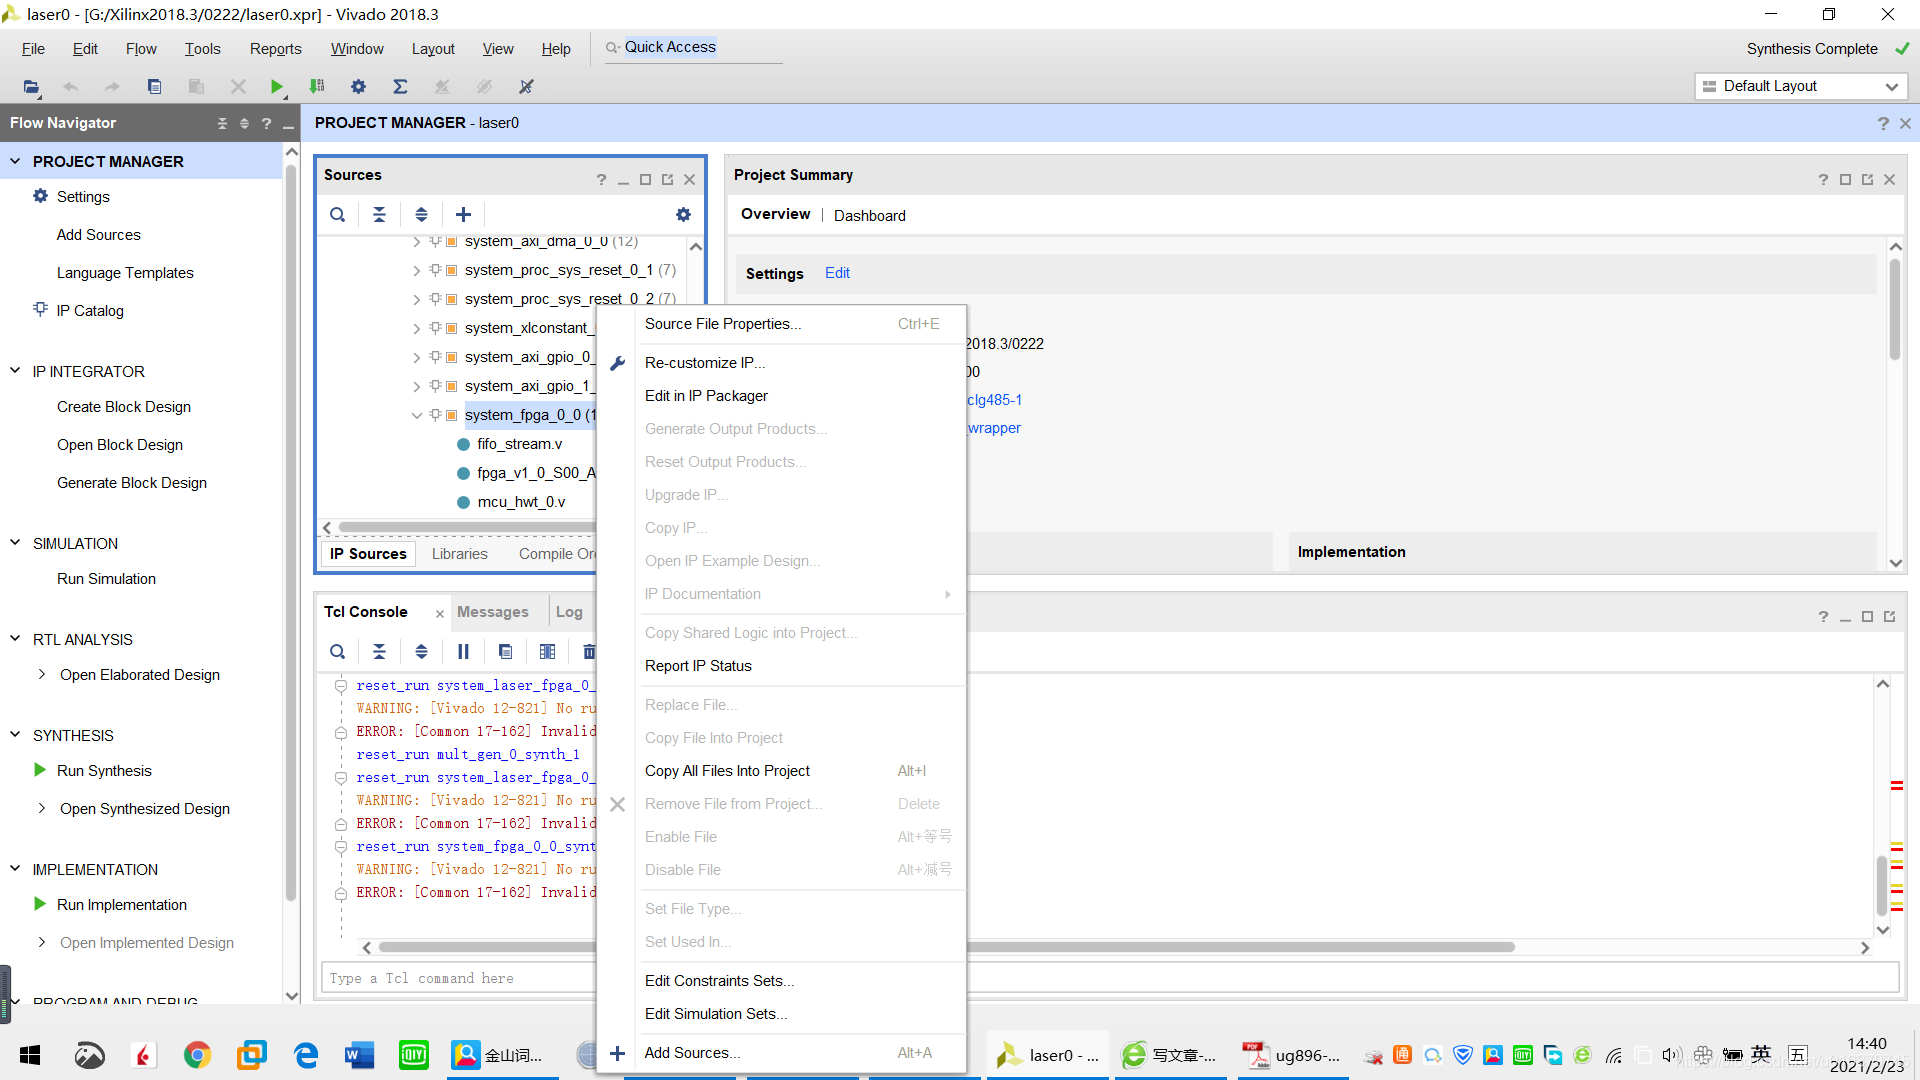This screenshot has height=1080, width=1920.
Task: Click the Sigma report icon in toolbar
Action: tap(400, 87)
